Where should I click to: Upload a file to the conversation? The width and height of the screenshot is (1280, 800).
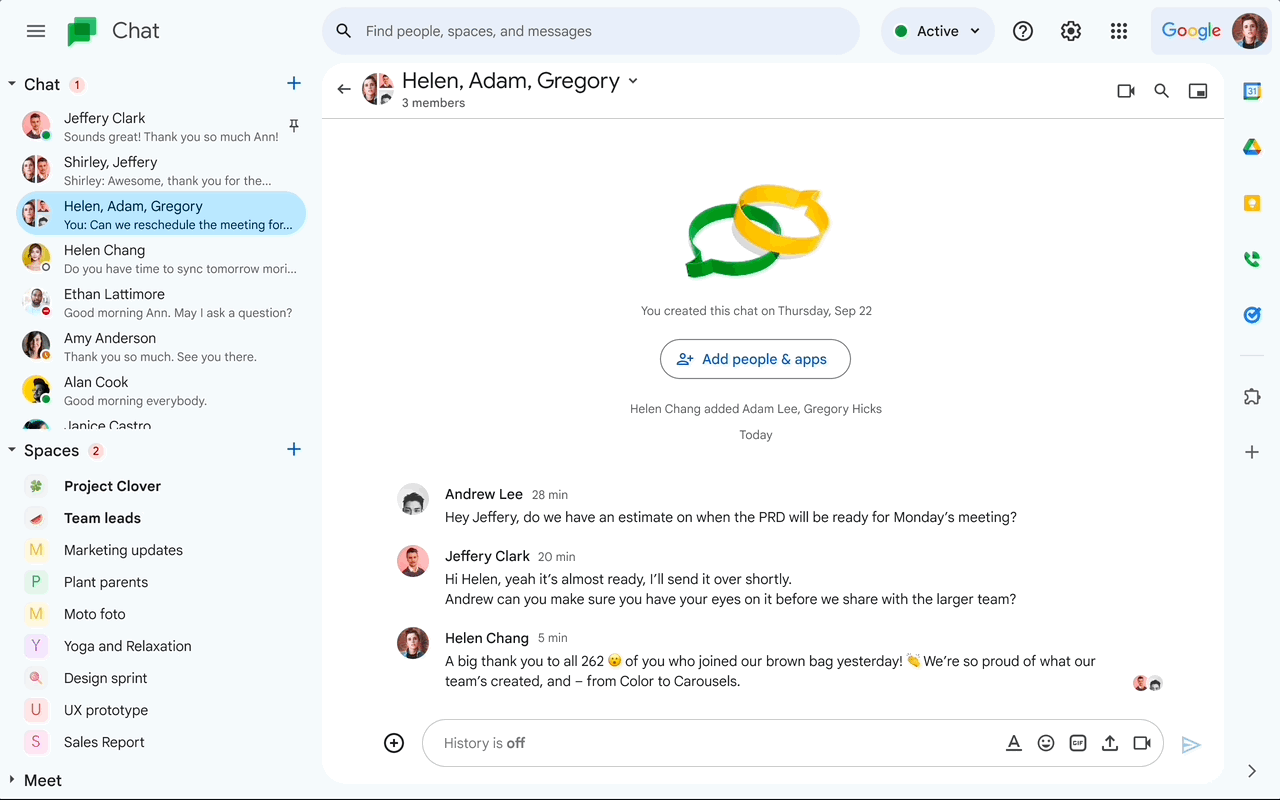[x=1110, y=743]
